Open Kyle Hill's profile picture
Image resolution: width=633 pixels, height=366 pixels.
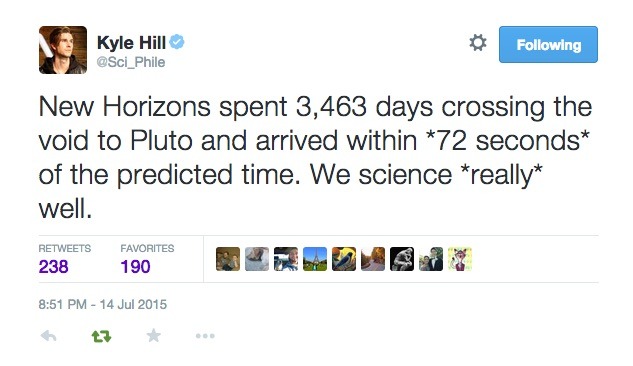(x=63, y=50)
